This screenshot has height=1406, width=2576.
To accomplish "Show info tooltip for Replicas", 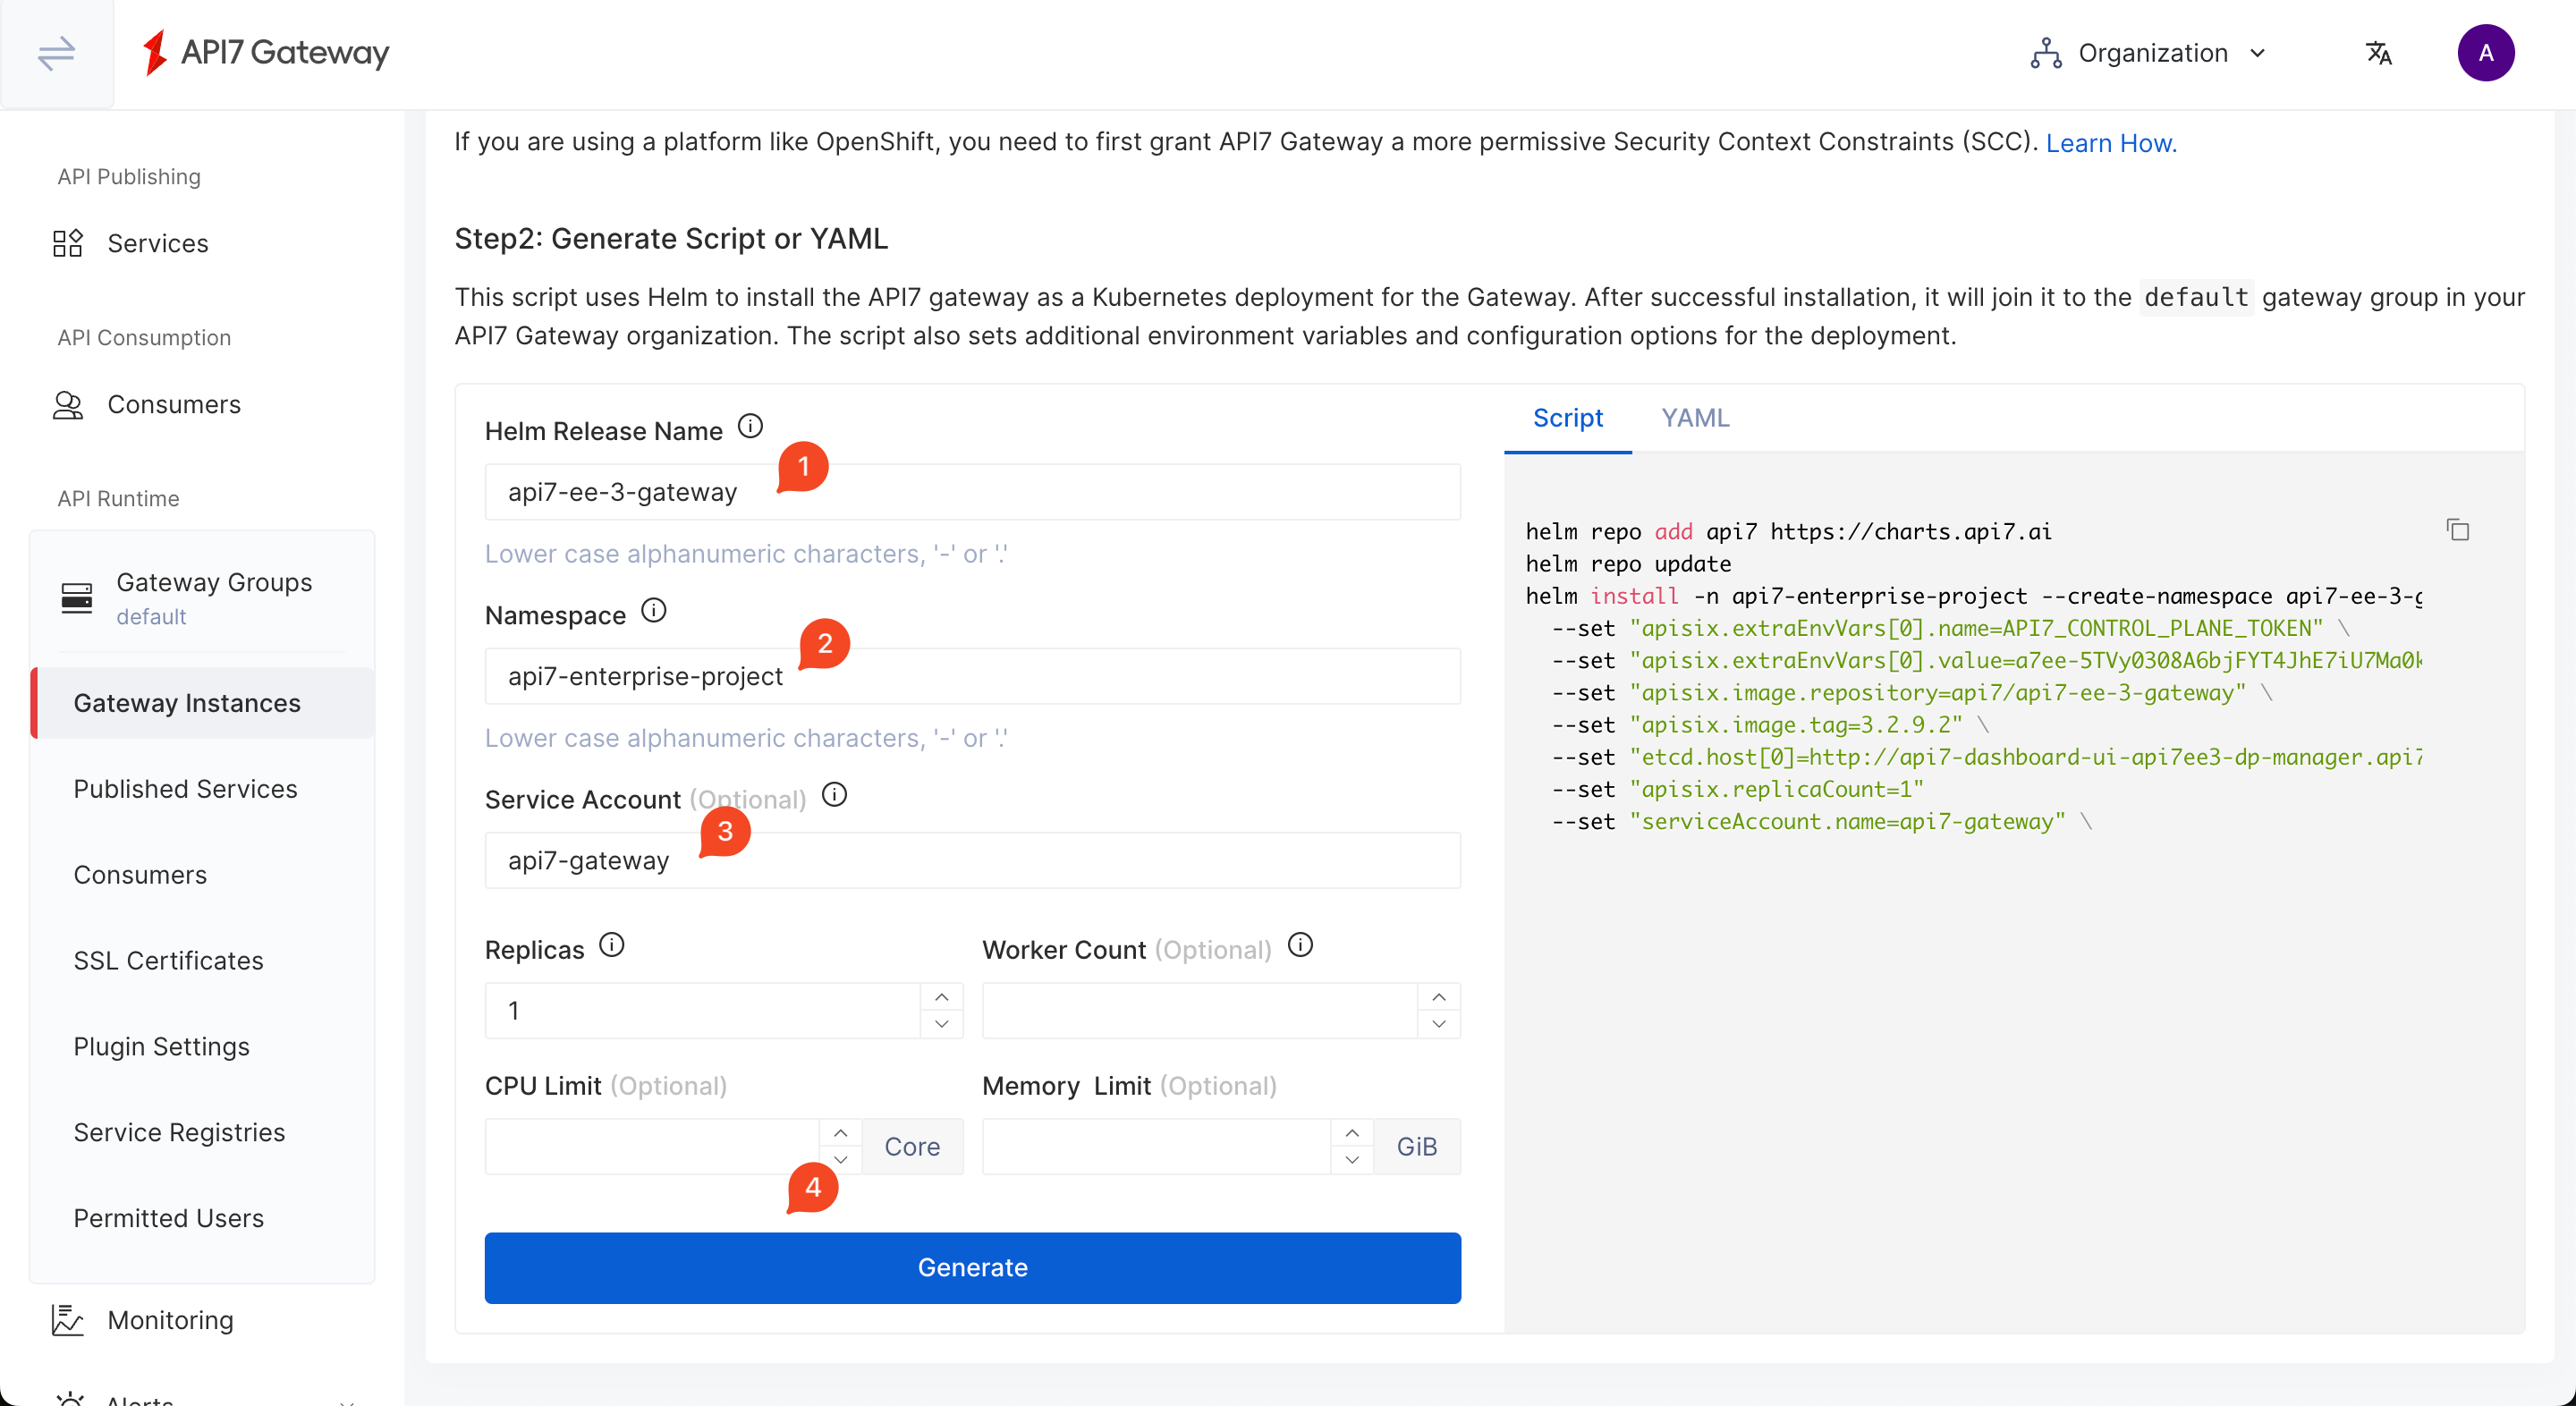I will (612, 945).
